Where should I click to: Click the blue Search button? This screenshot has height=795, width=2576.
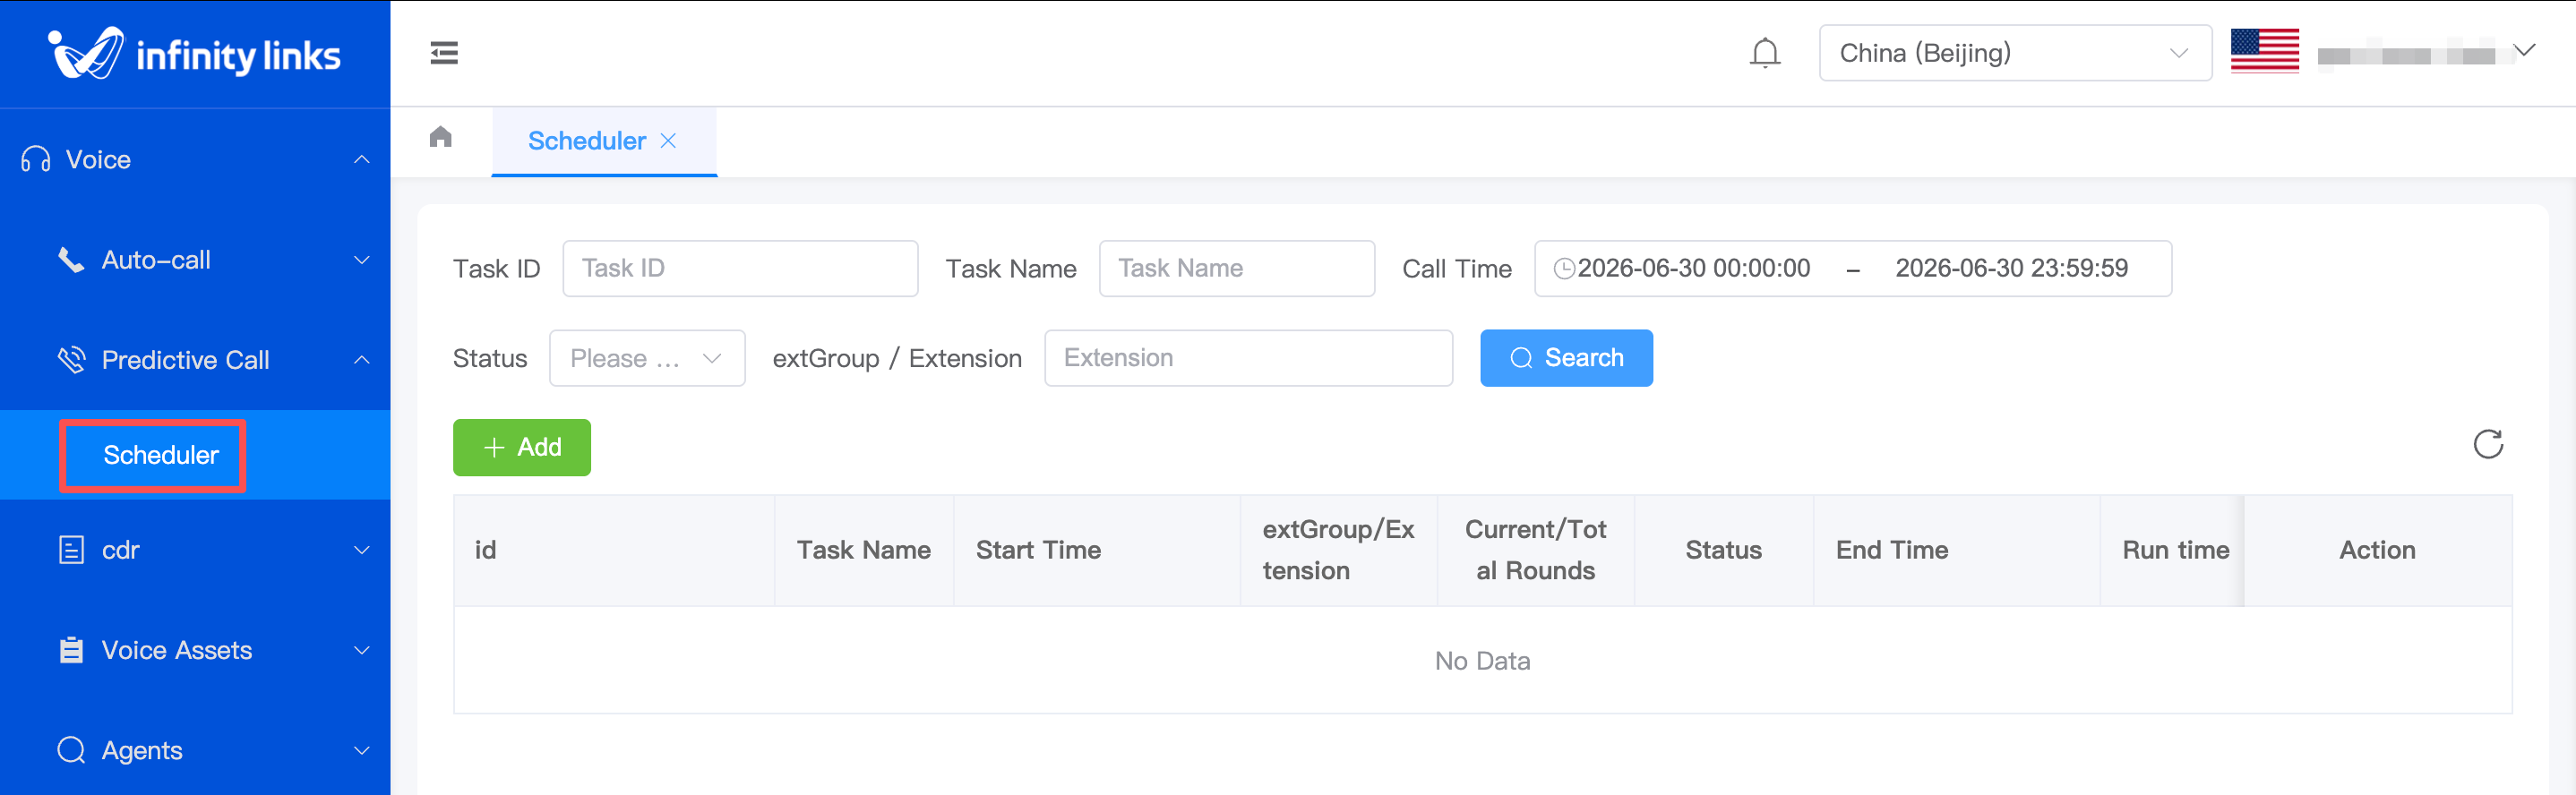click(x=1566, y=358)
